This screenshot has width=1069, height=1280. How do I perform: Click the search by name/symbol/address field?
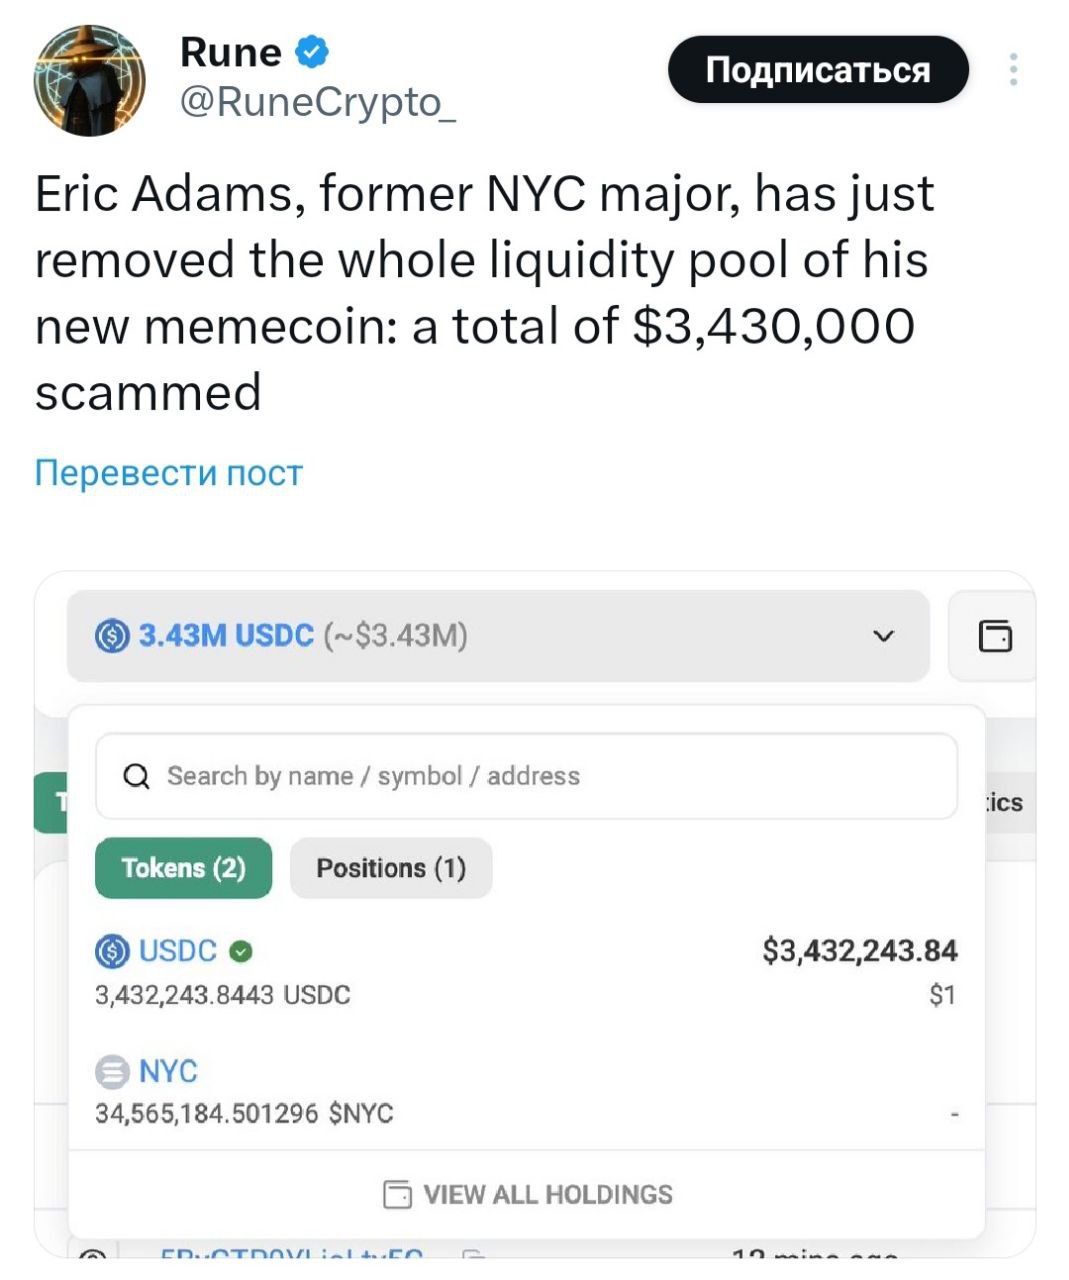point(540,777)
